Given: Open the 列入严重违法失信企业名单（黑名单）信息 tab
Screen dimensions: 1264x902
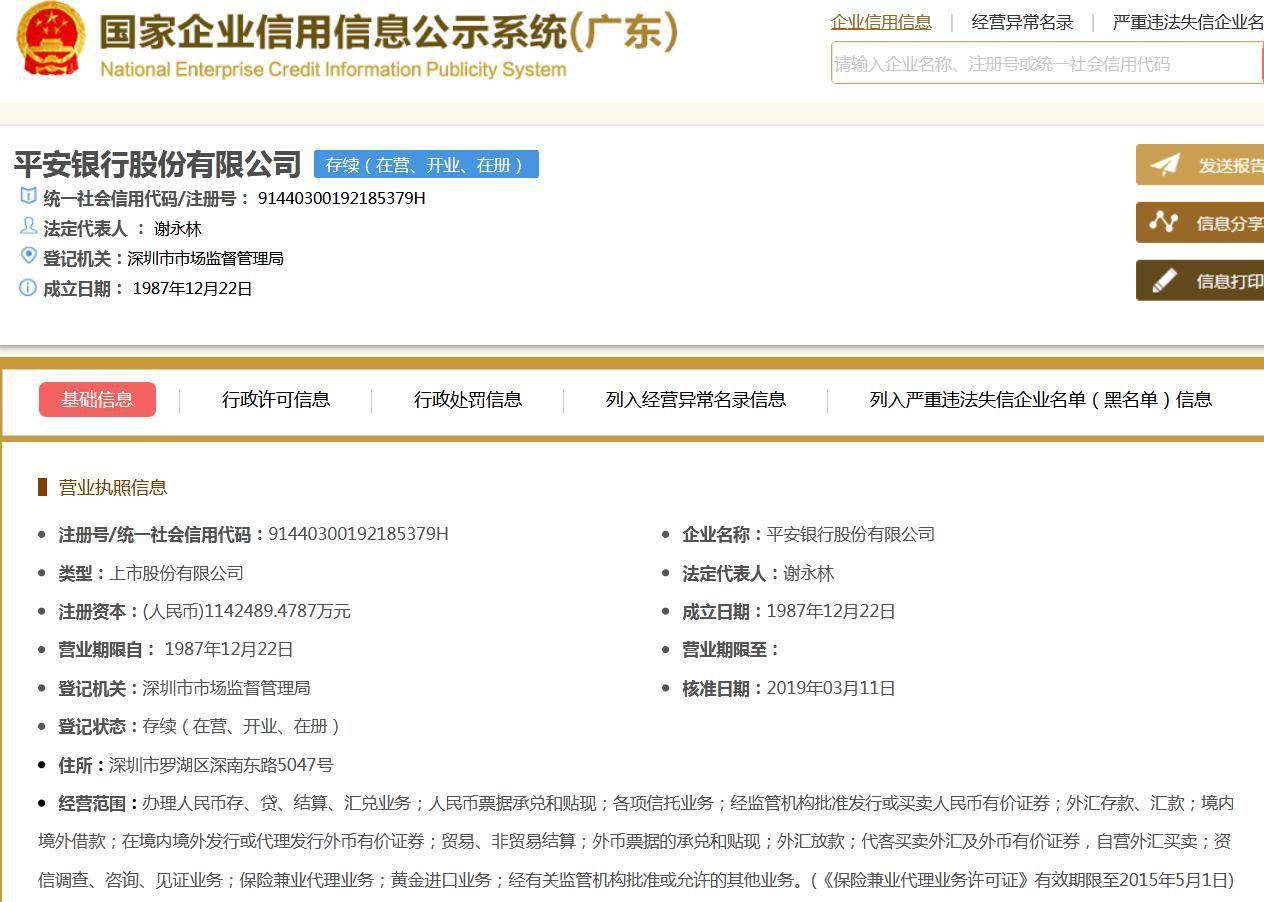Looking at the screenshot, I should click(x=1041, y=399).
